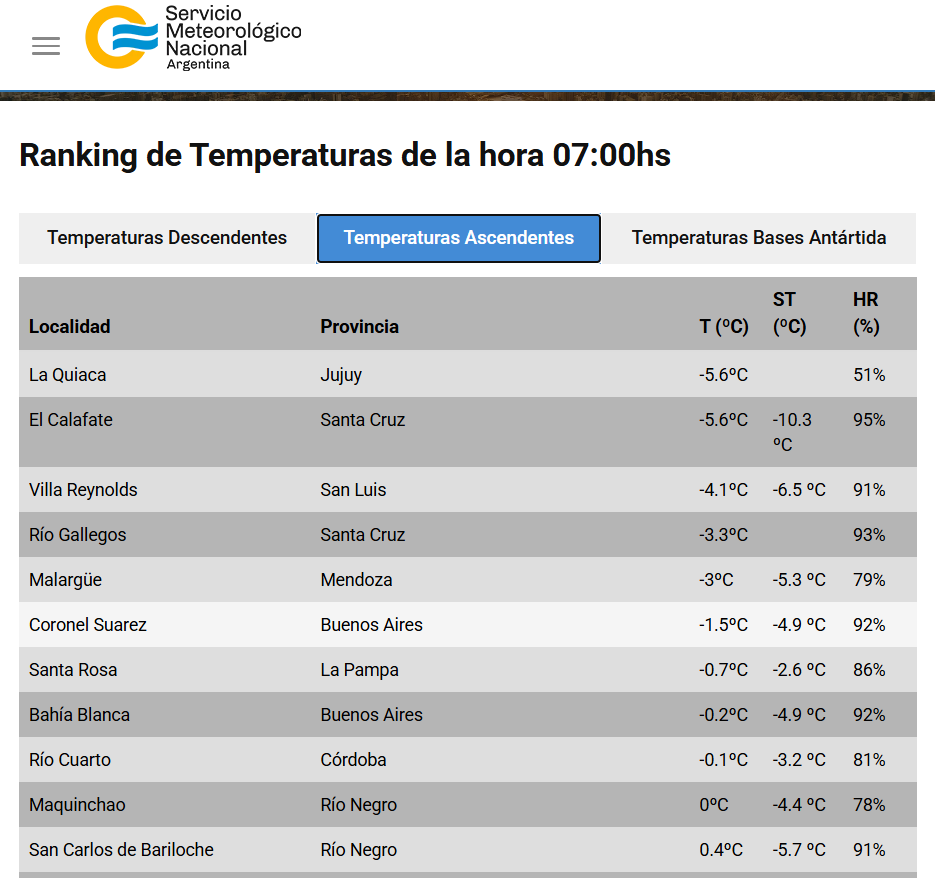The width and height of the screenshot is (935, 878).
Task: Select the El Calafate locality row
Action: pos(468,432)
